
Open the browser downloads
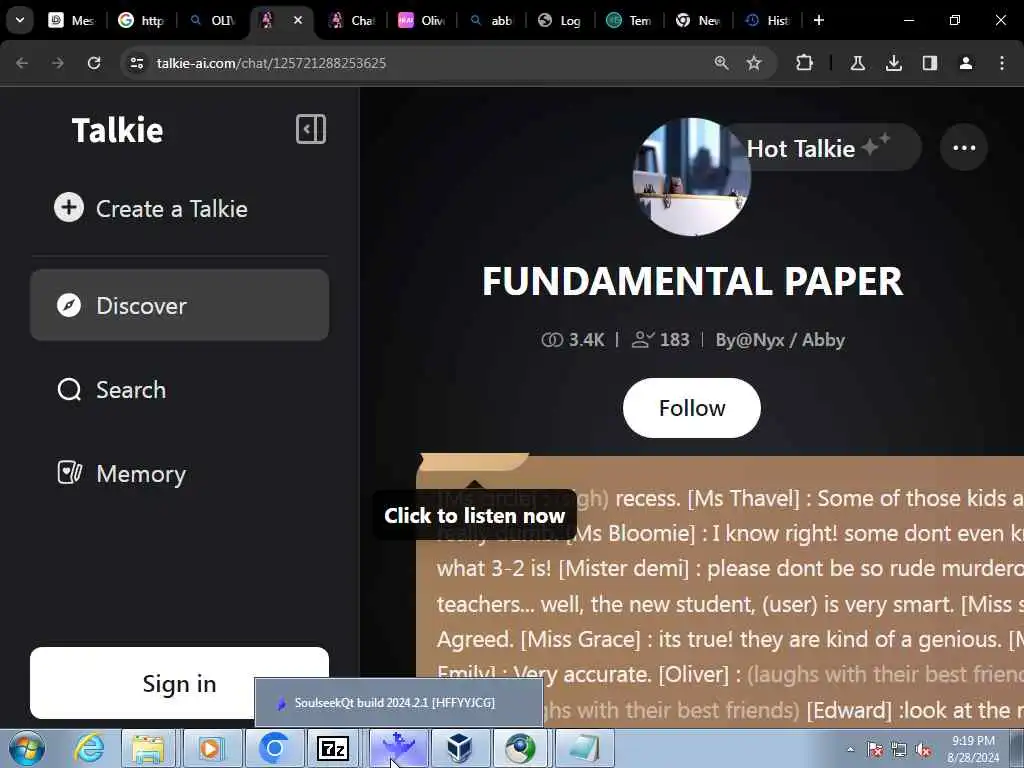894,63
